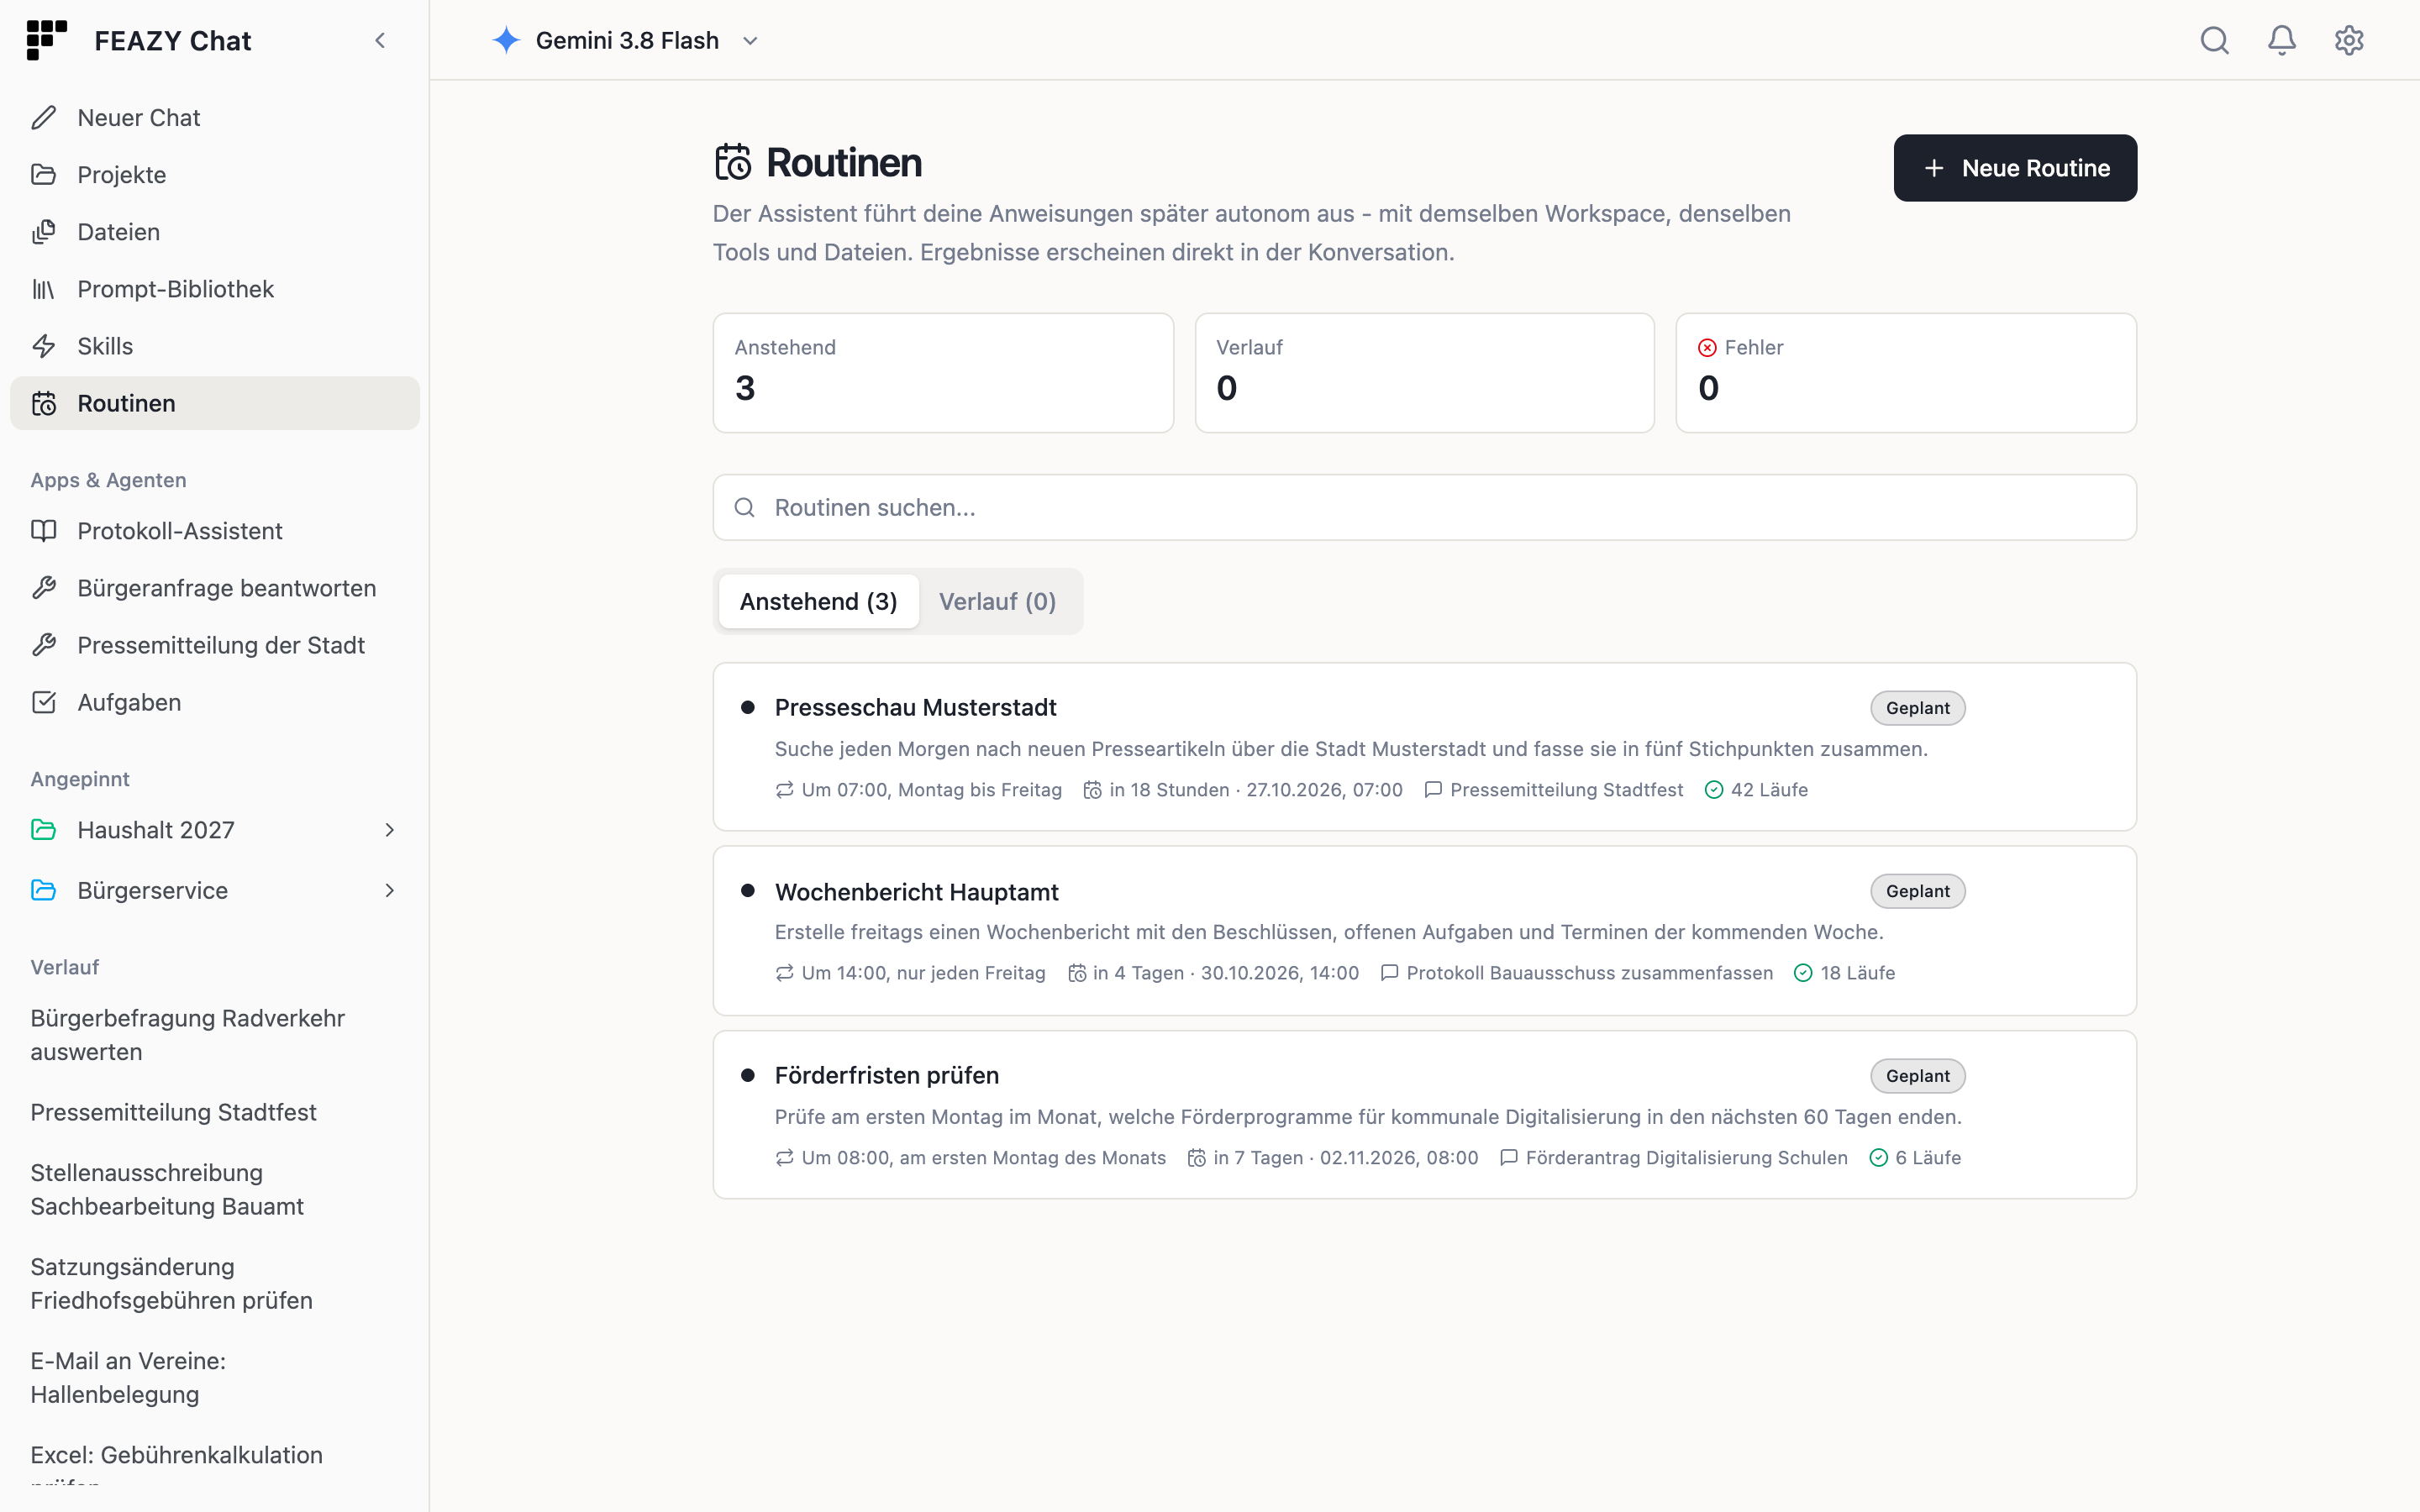Open Bürgerbefragung Radverkehr auswerten chat
This screenshot has width=2420, height=1512.
[x=188, y=1035]
